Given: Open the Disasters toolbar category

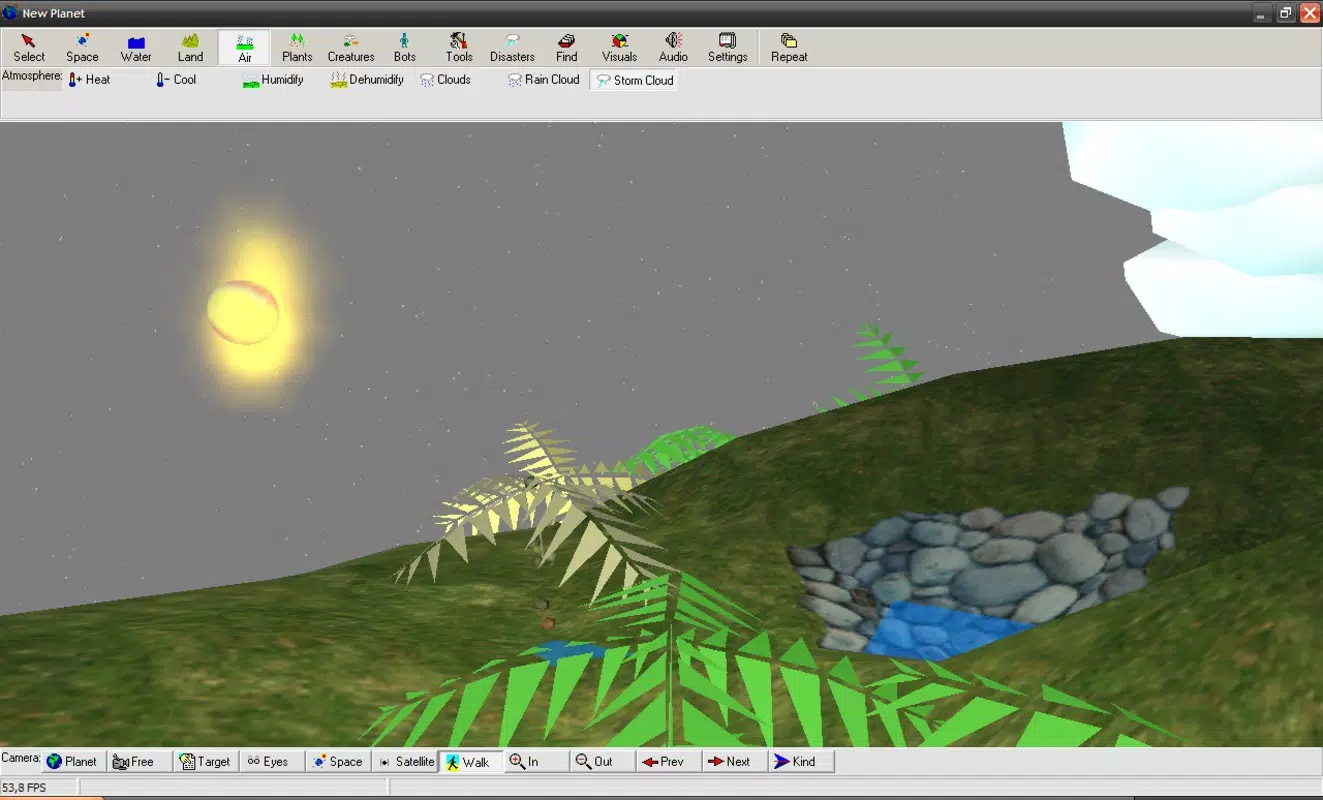Looking at the screenshot, I should pyautogui.click(x=512, y=48).
